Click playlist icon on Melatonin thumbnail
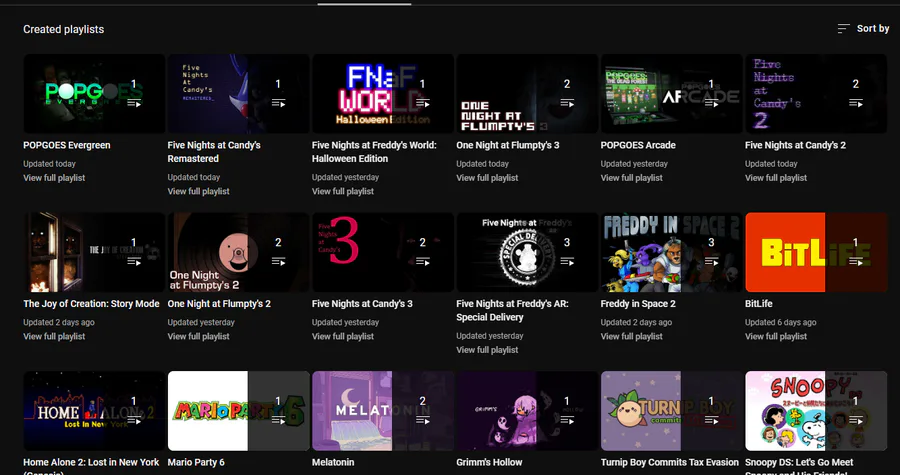The image size is (900, 475). coord(422,421)
